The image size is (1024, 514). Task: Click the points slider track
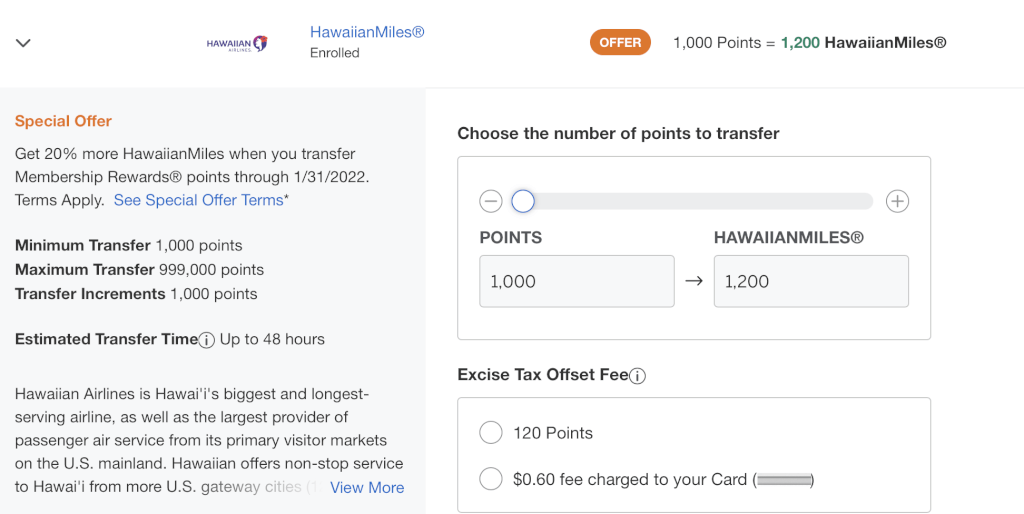coord(692,201)
